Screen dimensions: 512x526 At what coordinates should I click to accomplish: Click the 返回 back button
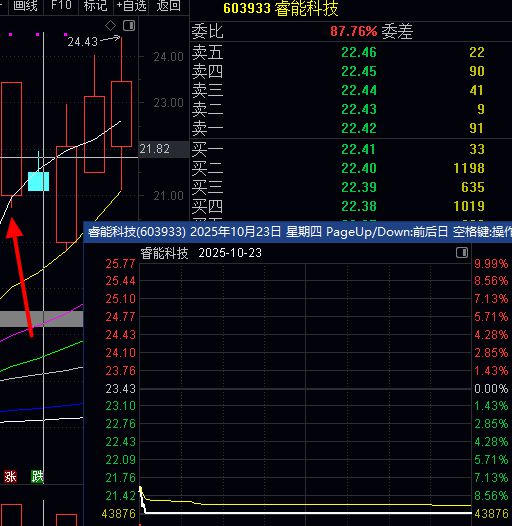[169, 6]
